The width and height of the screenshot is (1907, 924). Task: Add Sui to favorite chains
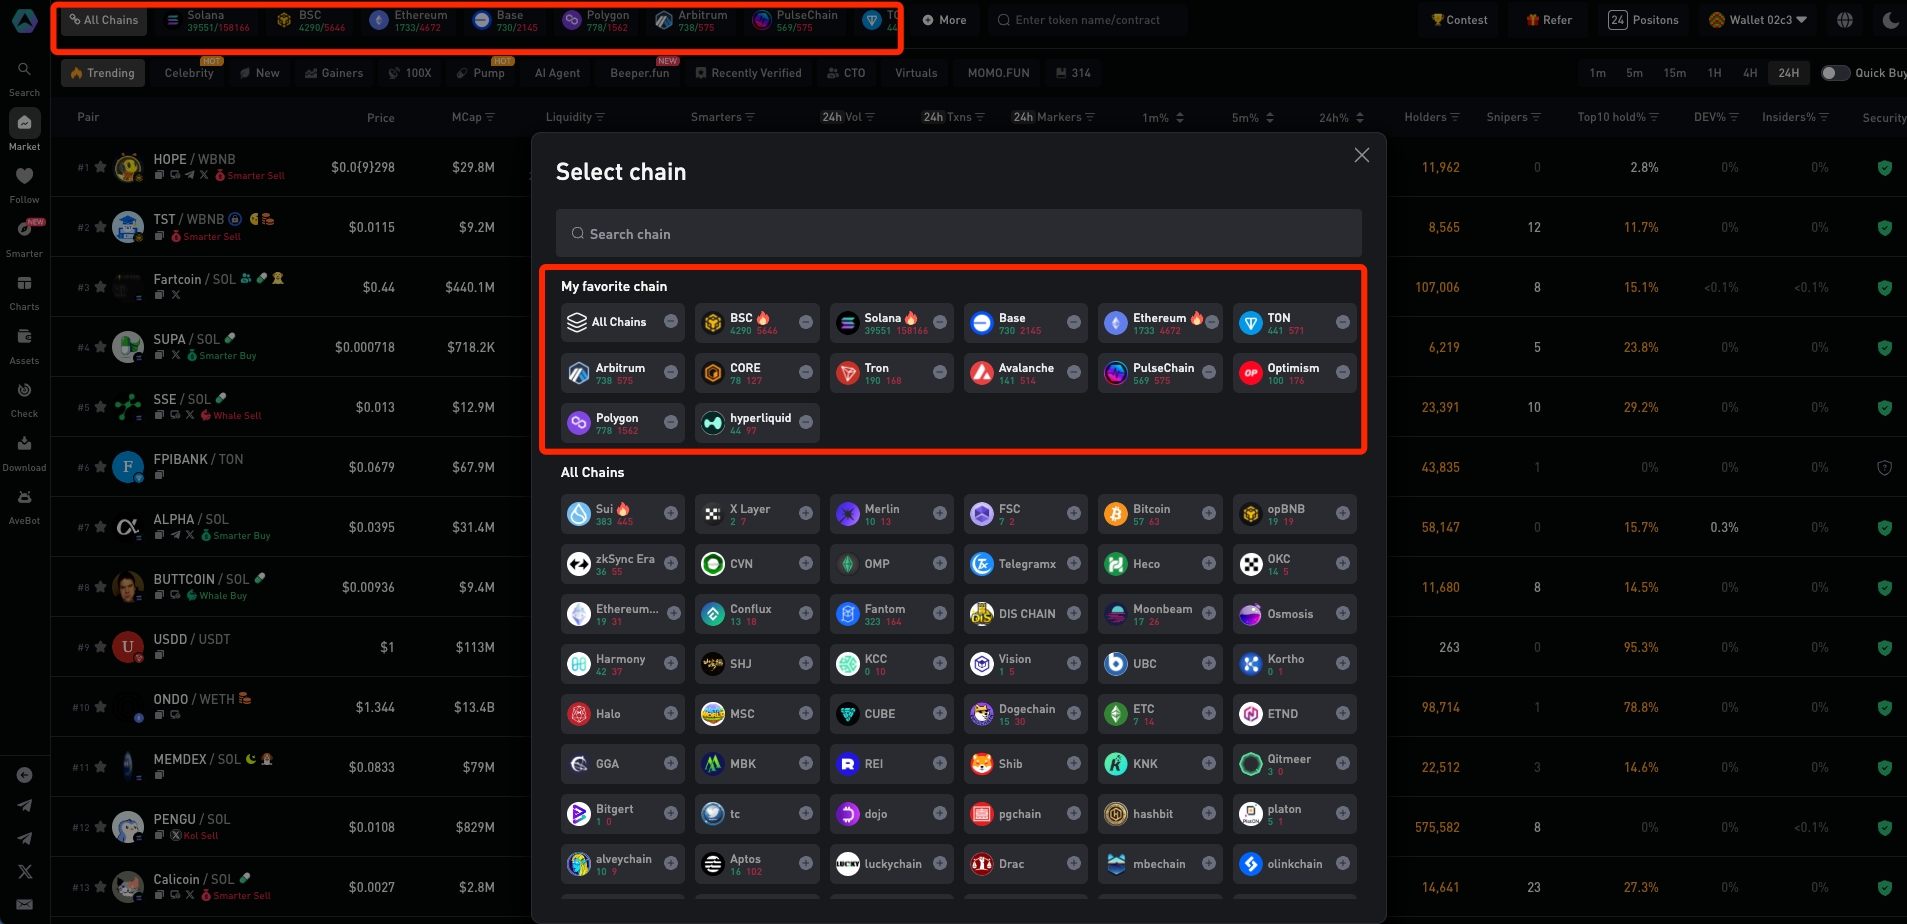click(671, 513)
